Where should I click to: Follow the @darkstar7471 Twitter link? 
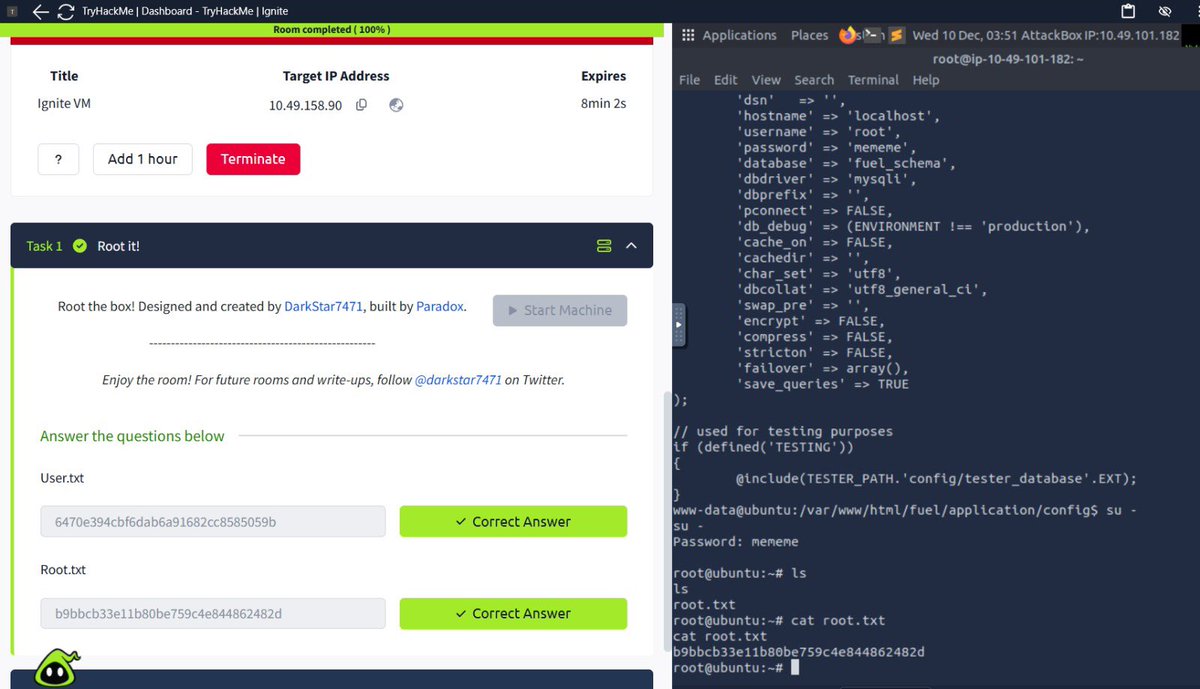(x=458, y=381)
